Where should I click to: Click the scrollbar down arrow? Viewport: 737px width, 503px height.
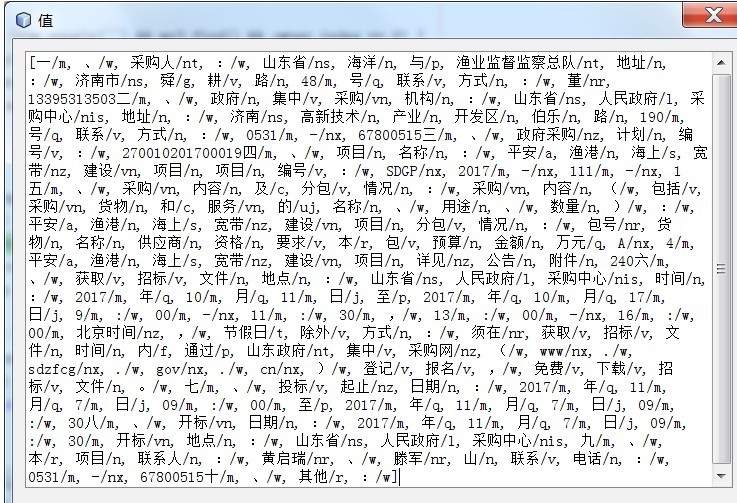[x=721, y=476]
